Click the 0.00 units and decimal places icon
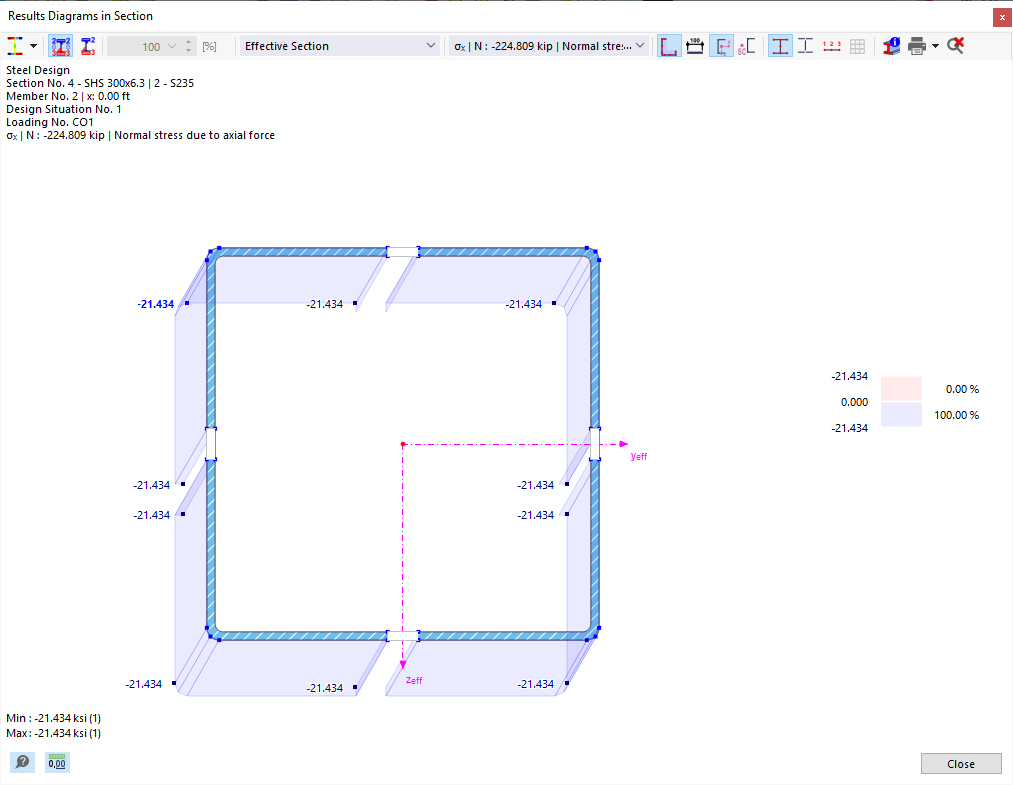 [x=56, y=763]
